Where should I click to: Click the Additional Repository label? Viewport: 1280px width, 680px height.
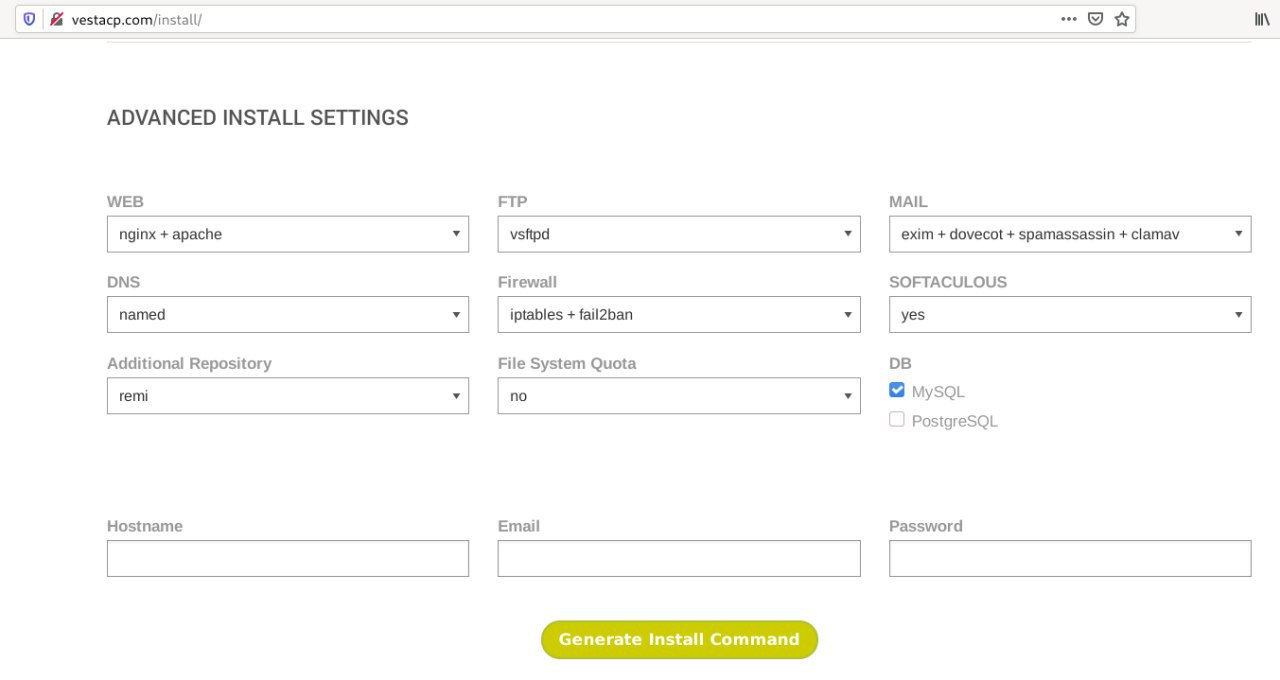pos(189,364)
